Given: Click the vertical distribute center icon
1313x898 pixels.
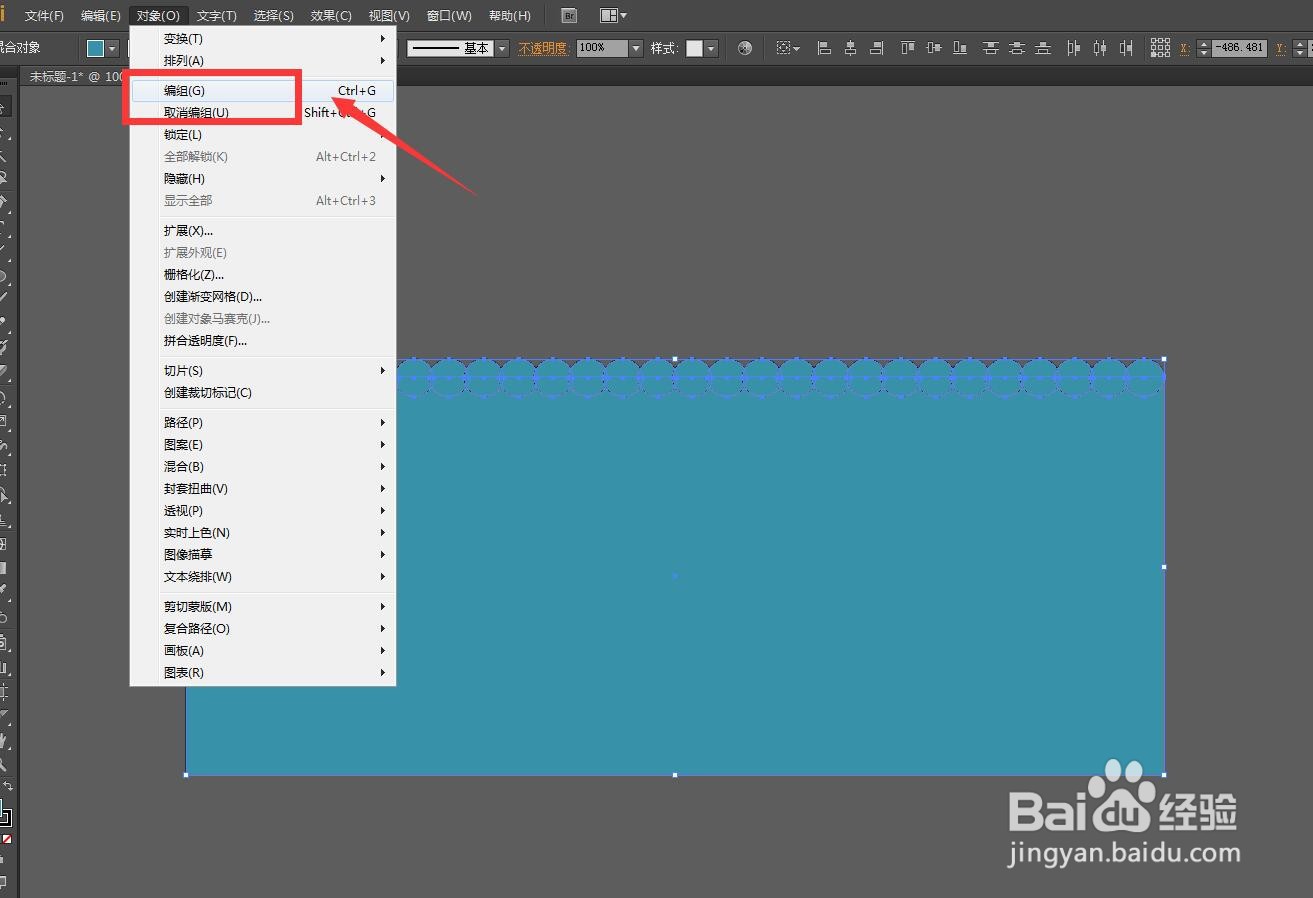Looking at the screenshot, I should point(1017,48).
